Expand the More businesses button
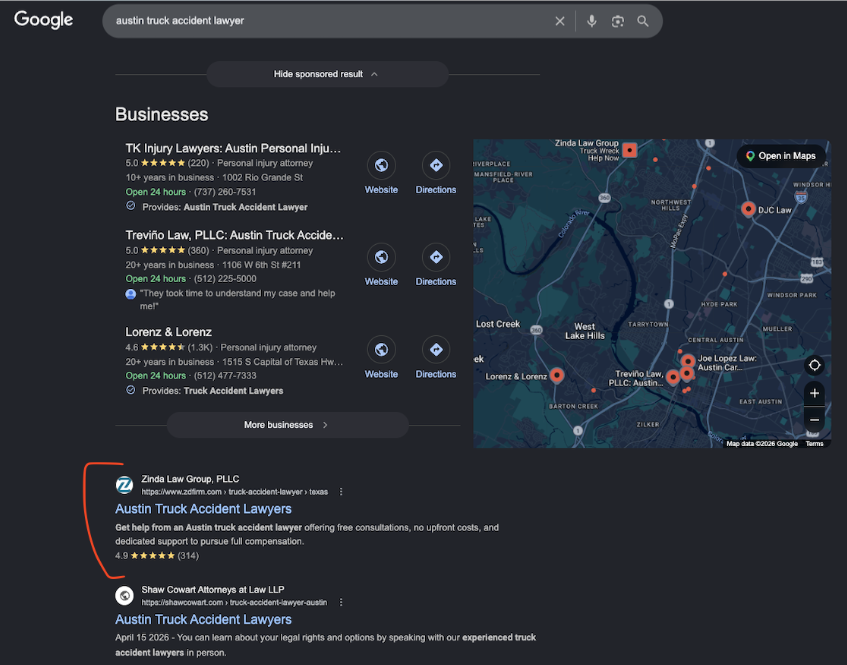847x665 pixels. click(x=287, y=425)
